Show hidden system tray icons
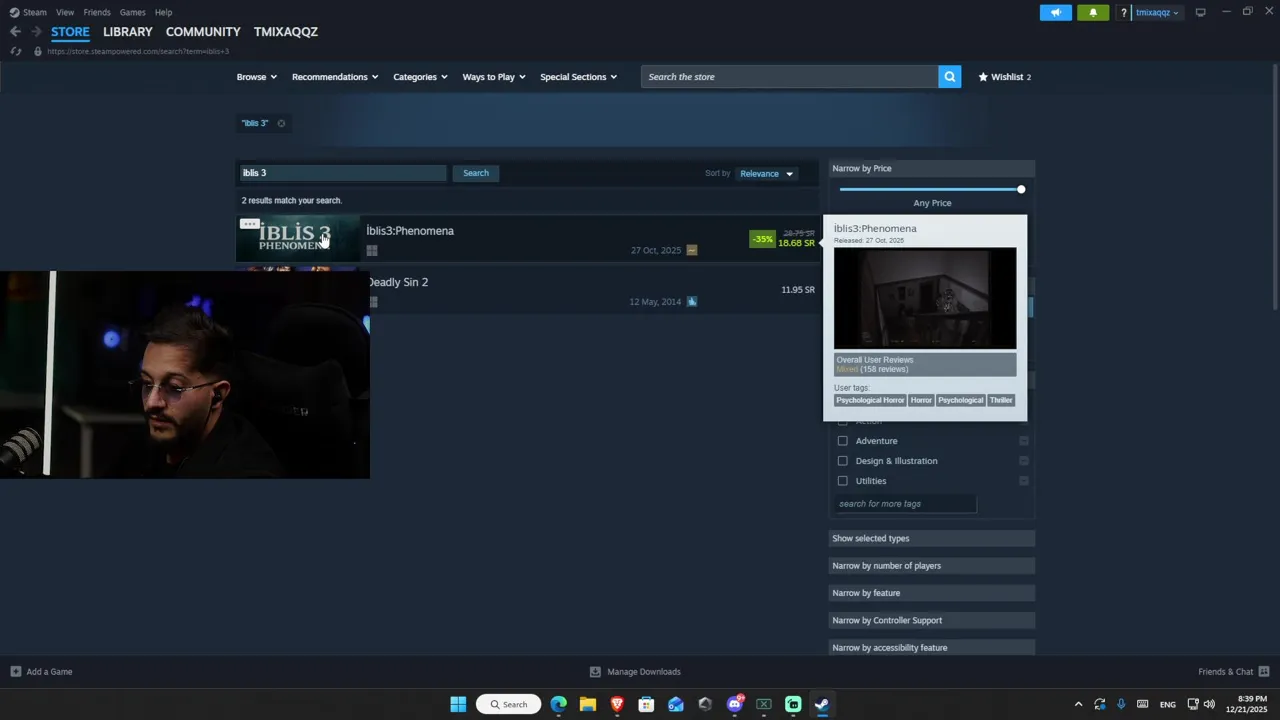 coord(1078,704)
